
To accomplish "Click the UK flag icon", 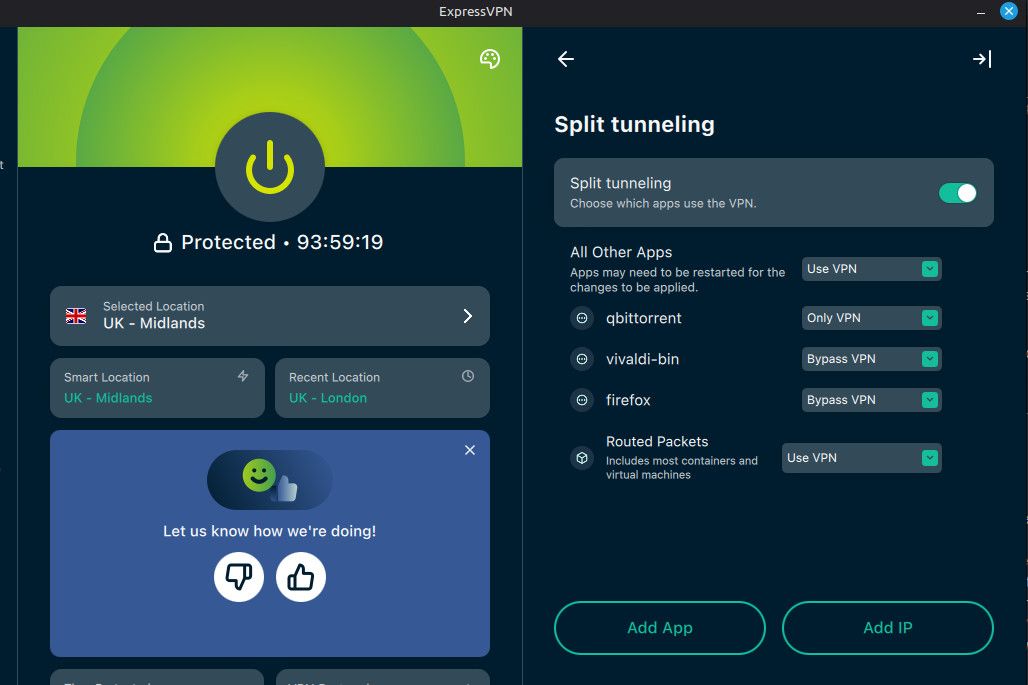I will coord(76,316).
